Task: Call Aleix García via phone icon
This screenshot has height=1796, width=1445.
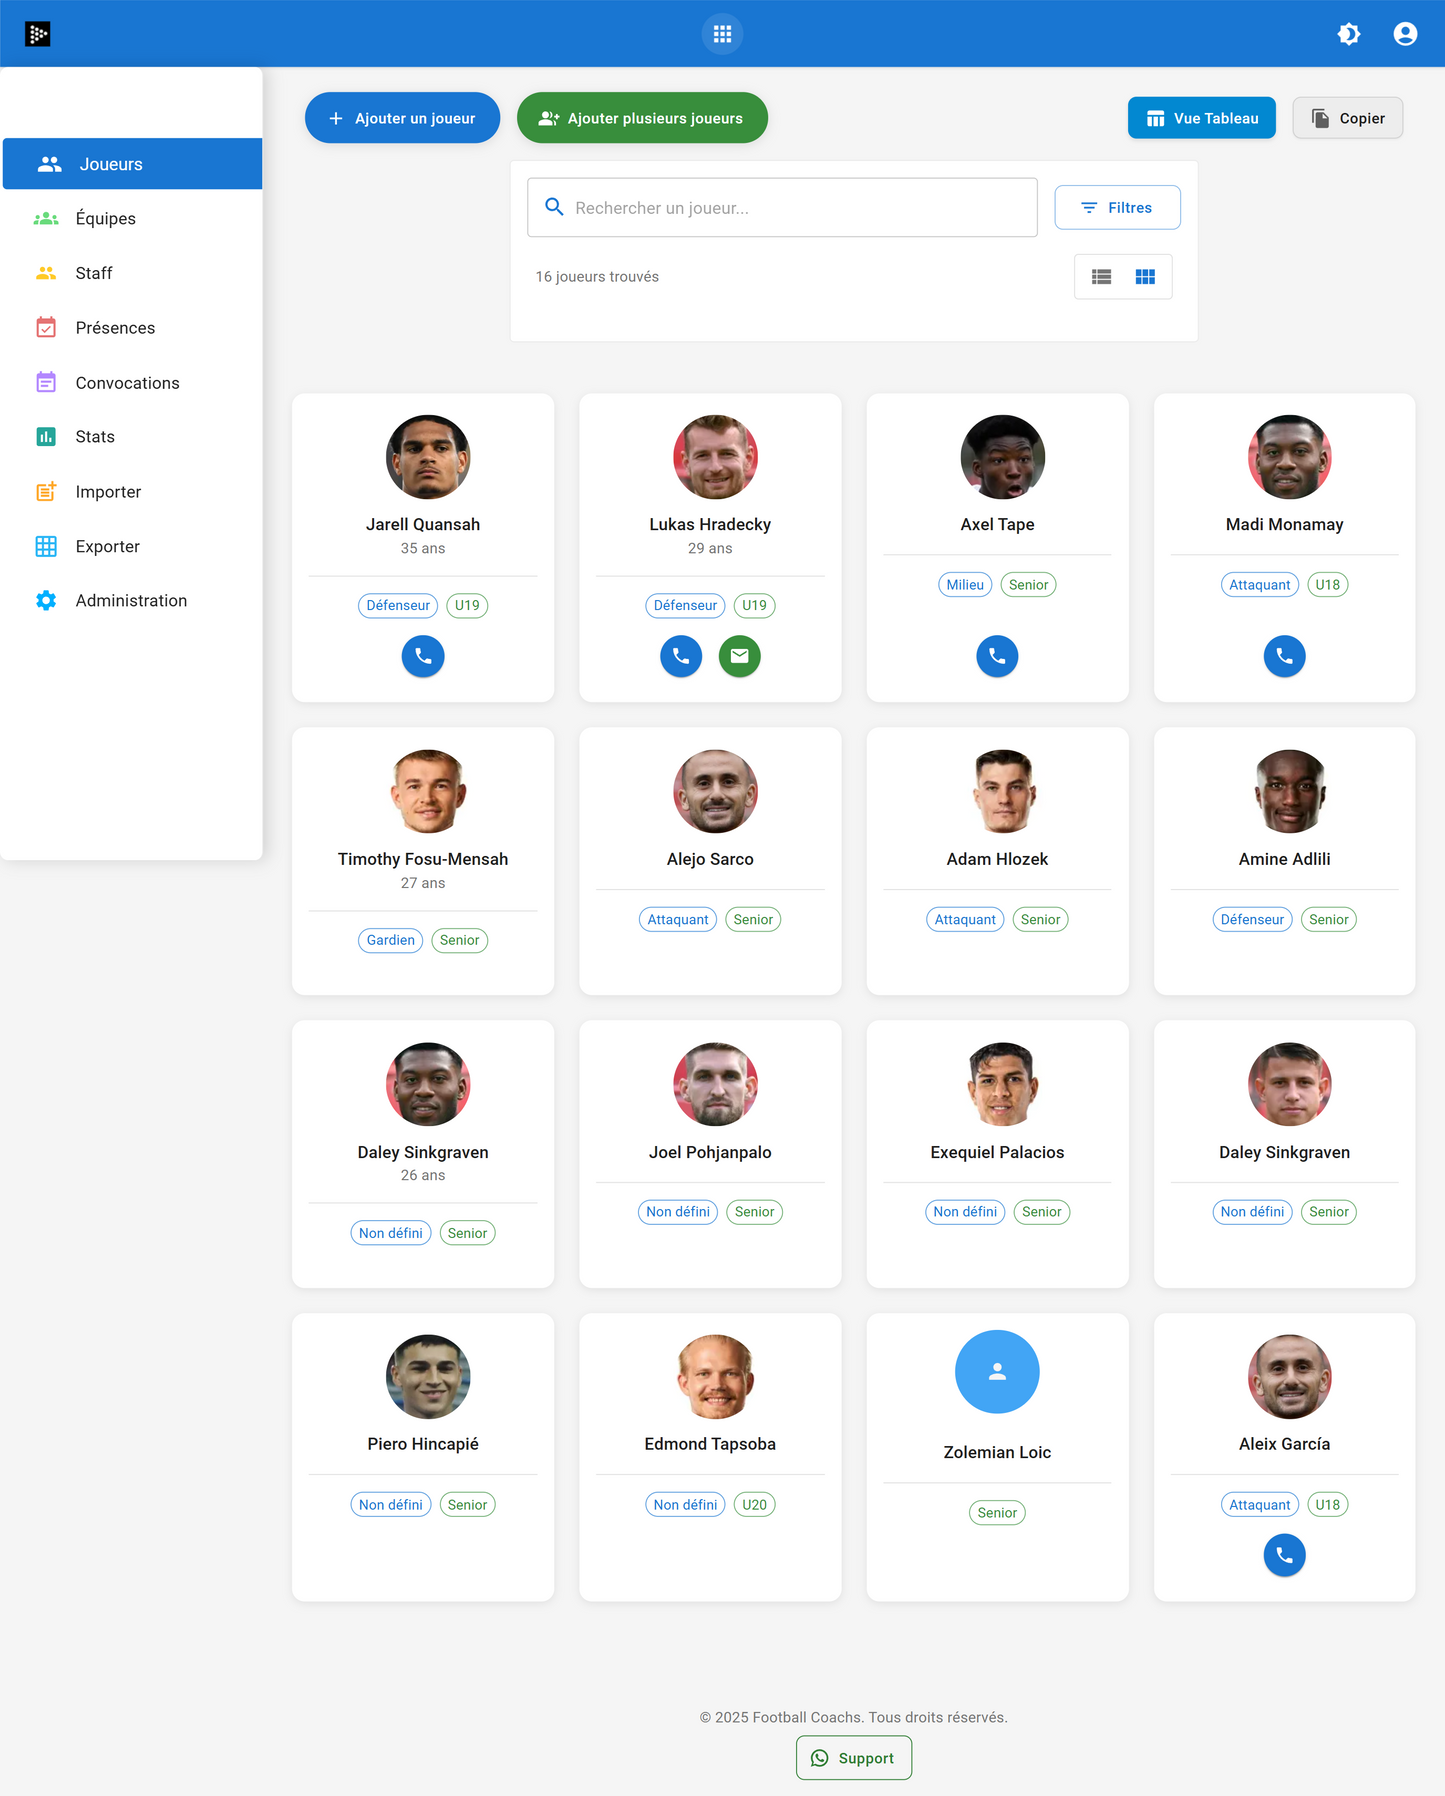Action: (x=1284, y=1555)
